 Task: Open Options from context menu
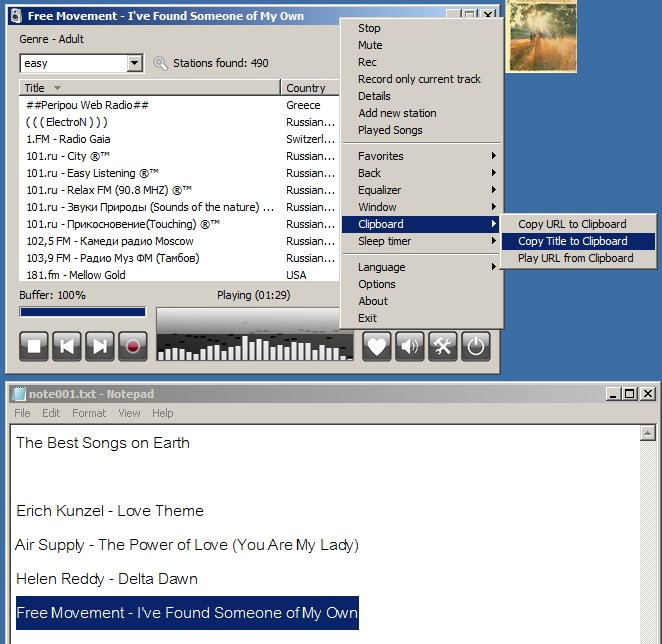[x=421, y=284]
